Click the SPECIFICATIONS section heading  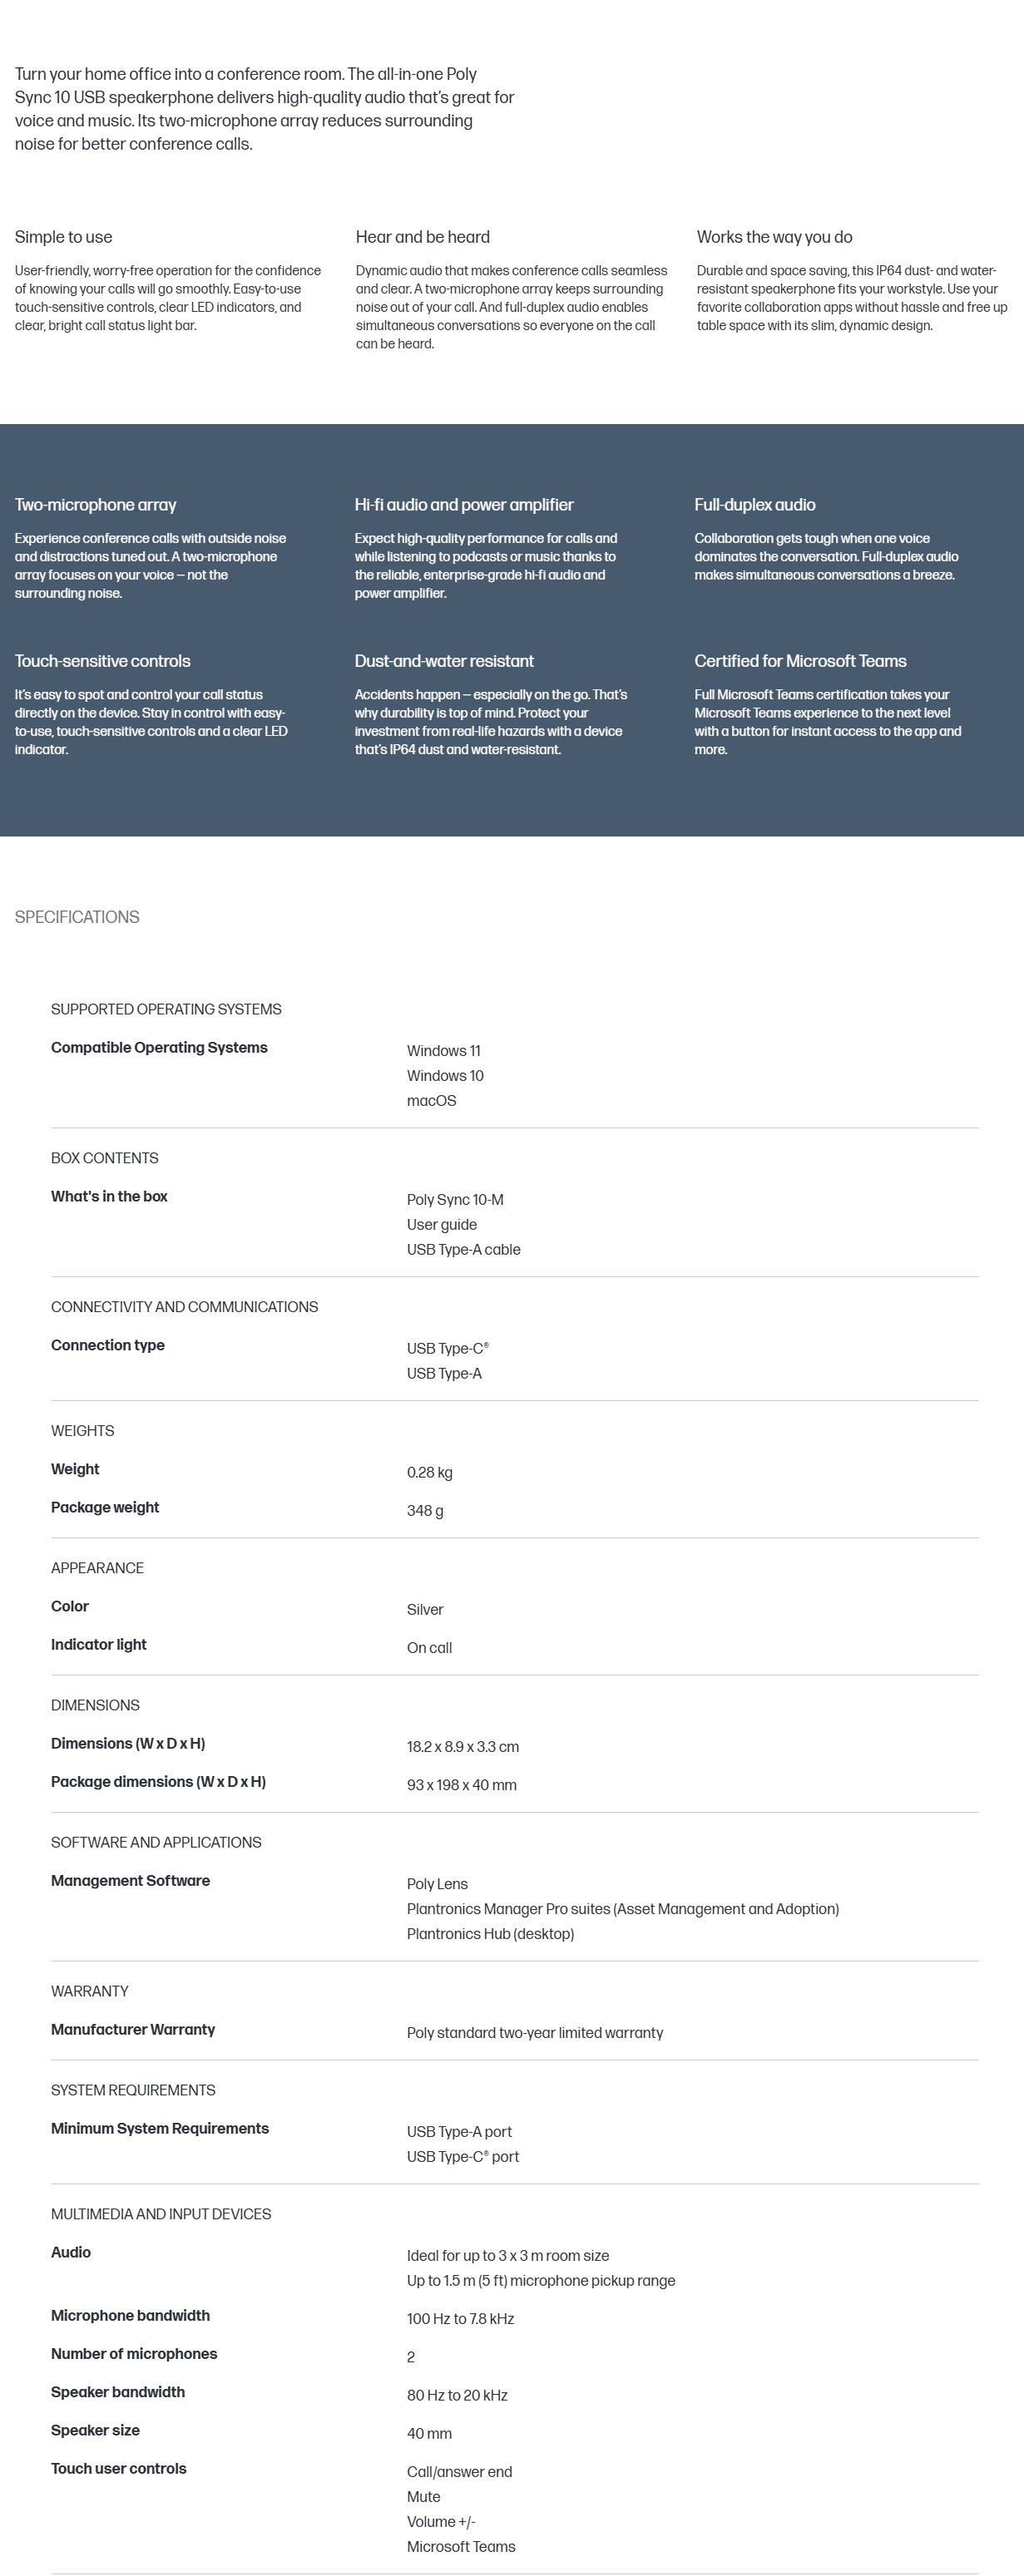point(77,917)
